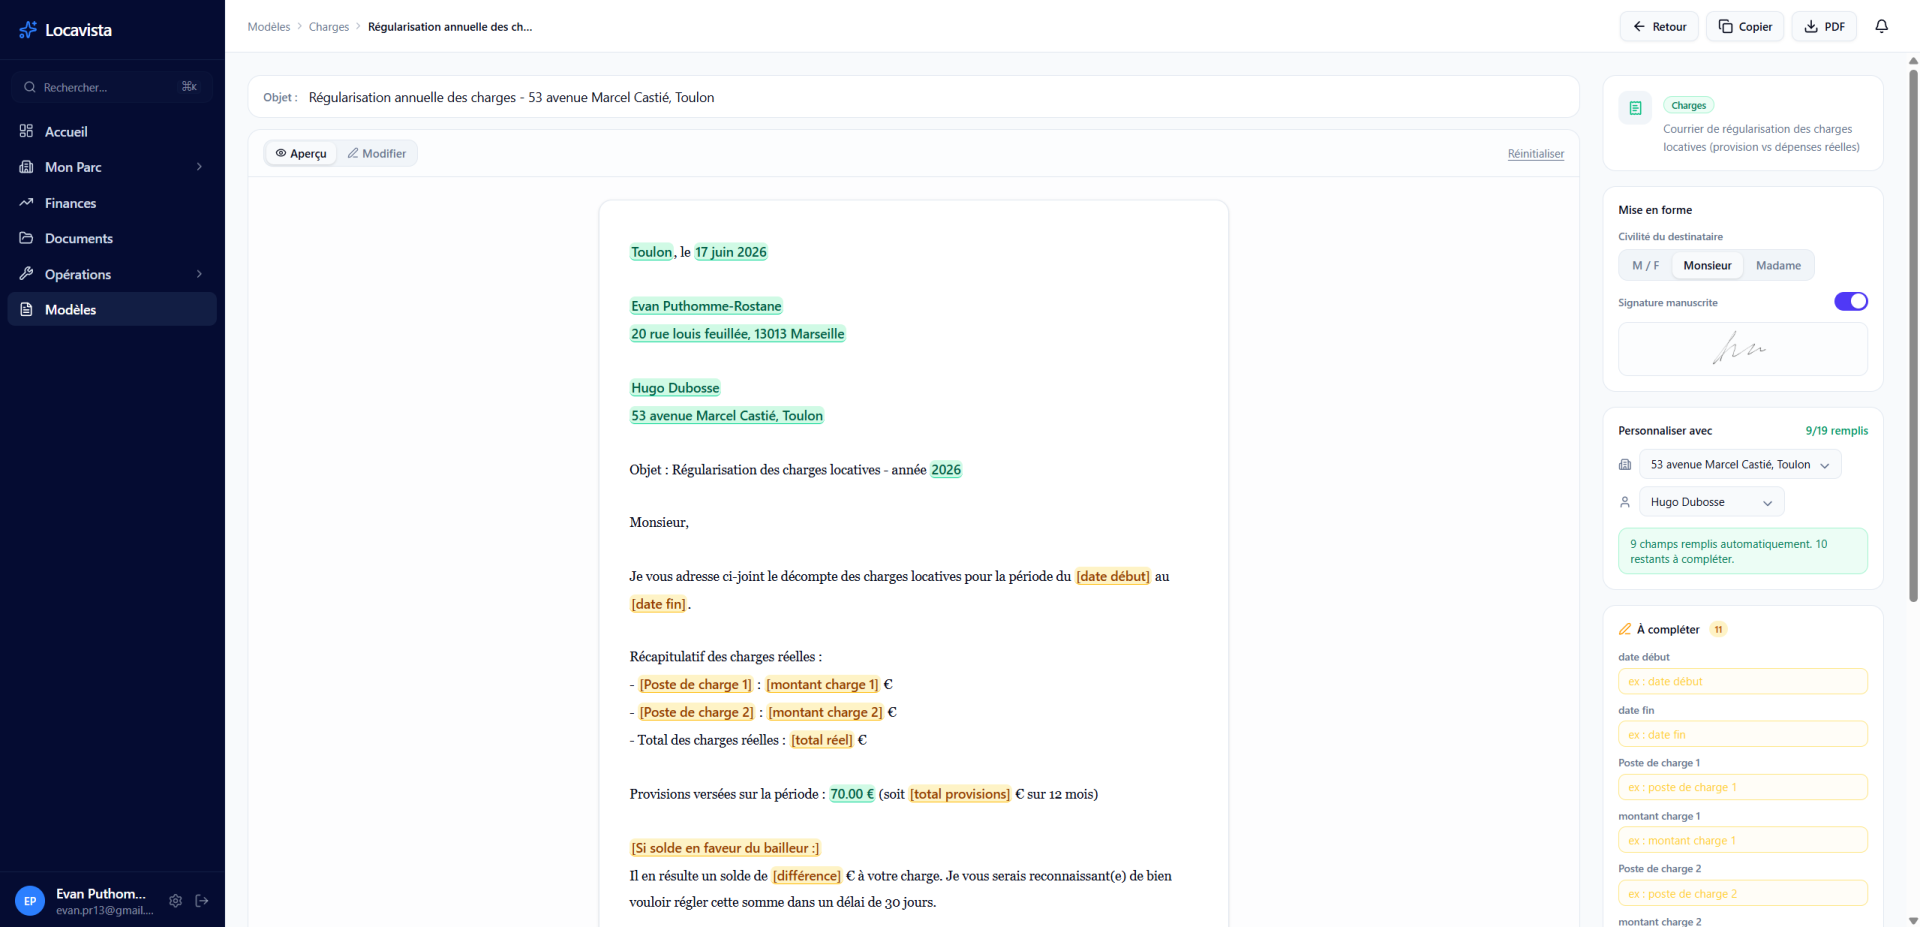The width and height of the screenshot is (1920, 927).
Task: Open Accueil in the sidebar
Action: click(x=112, y=131)
